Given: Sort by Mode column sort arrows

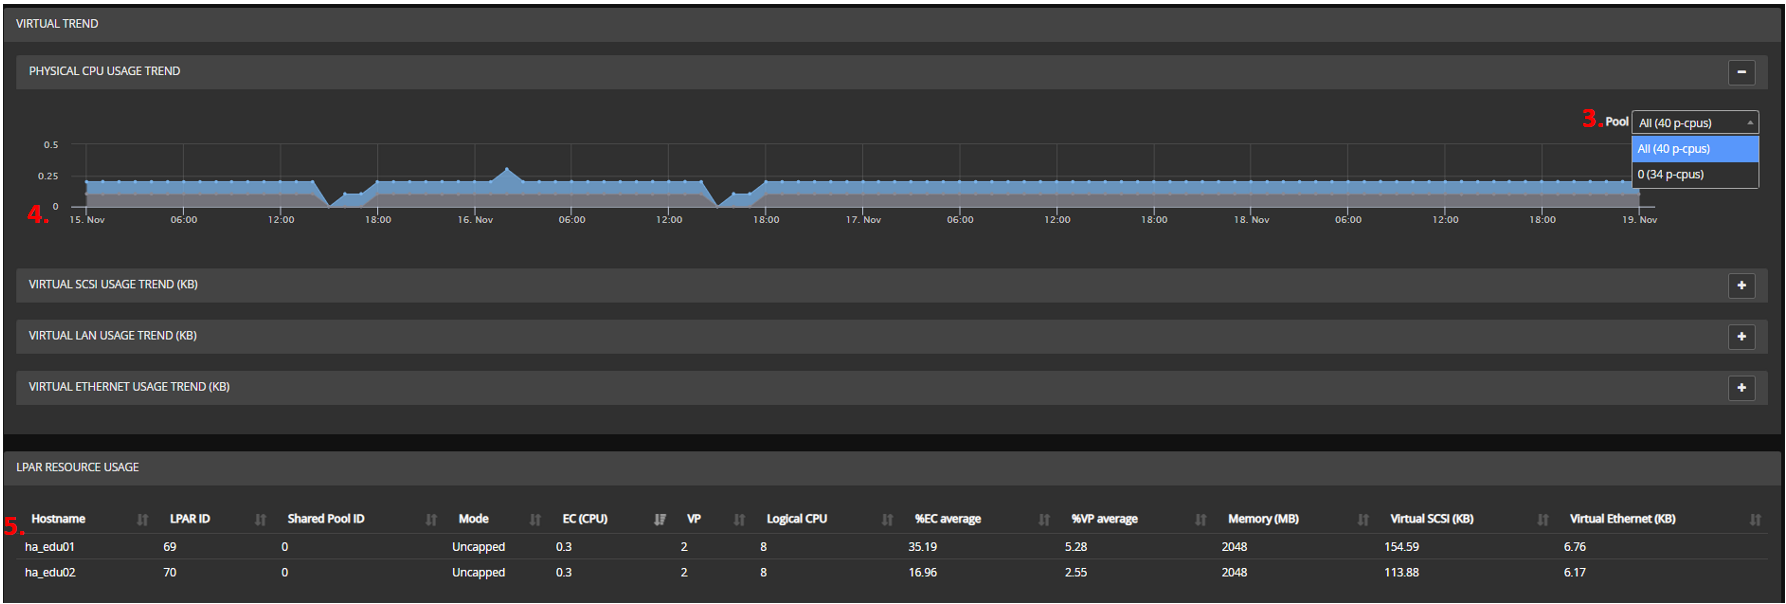Looking at the screenshot, I should (x=536, y=519).
